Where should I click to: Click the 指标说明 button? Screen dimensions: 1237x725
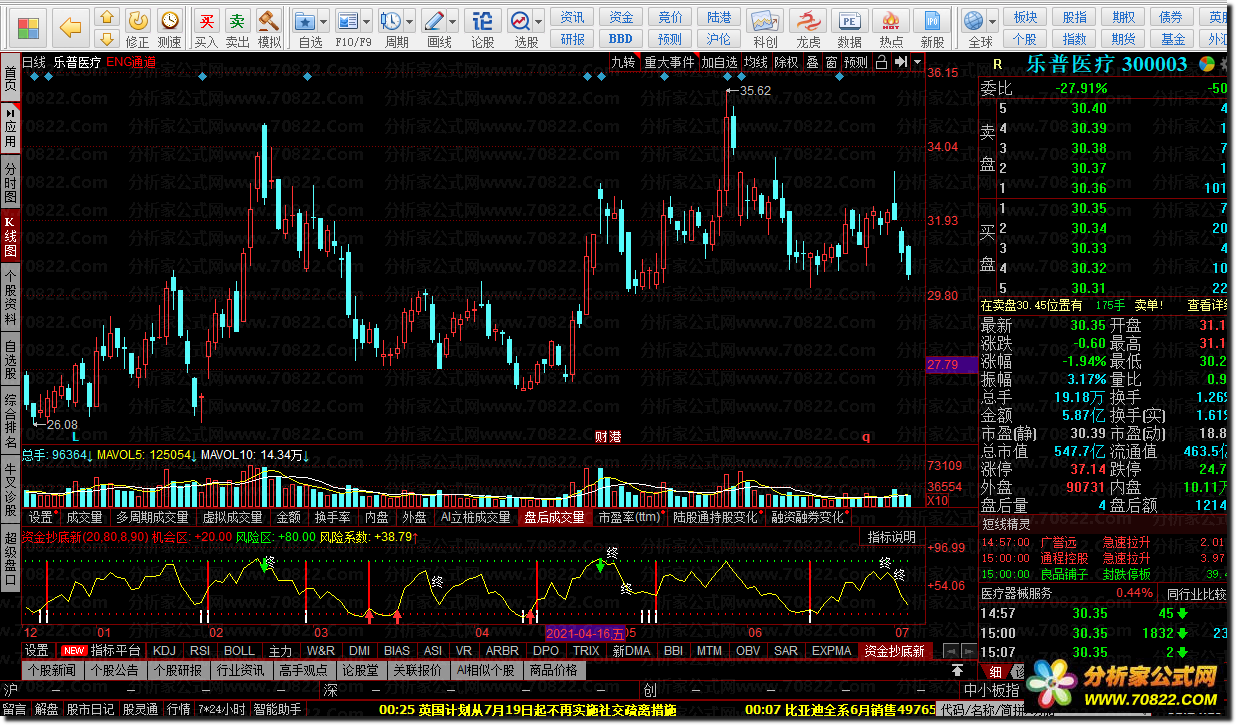coord(891,537)
